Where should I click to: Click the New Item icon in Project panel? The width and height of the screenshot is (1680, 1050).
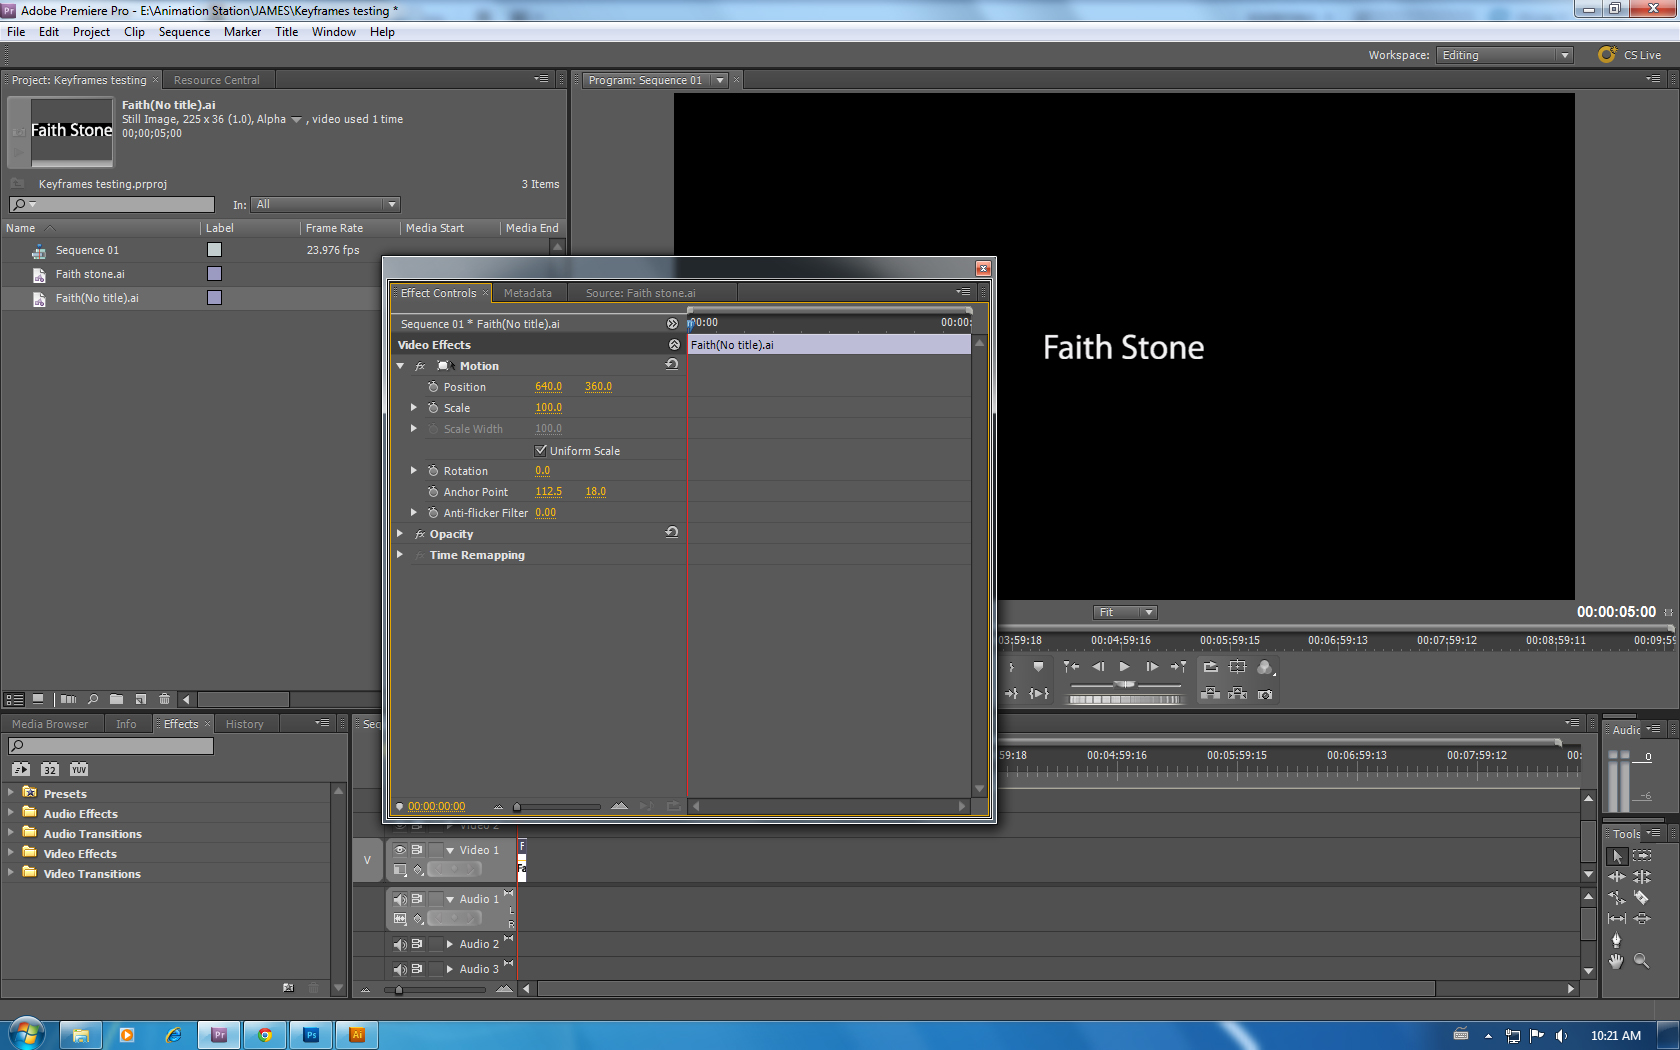[x=140, y=700]
